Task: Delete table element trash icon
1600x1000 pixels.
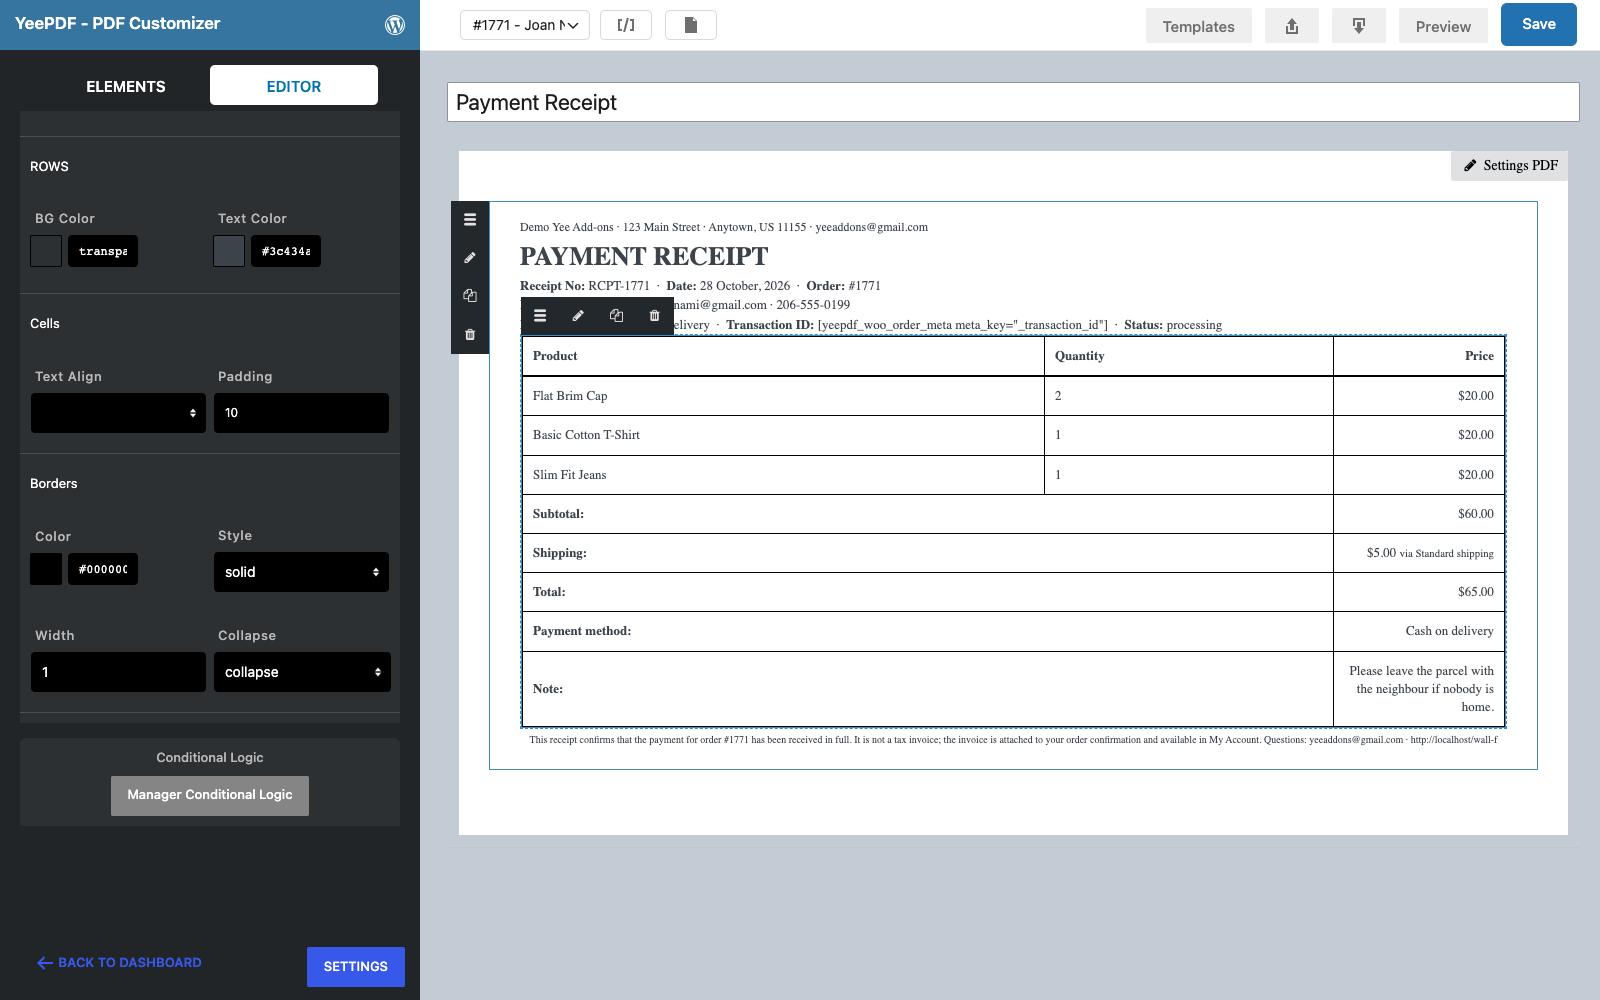Action: tap(654, 316)
